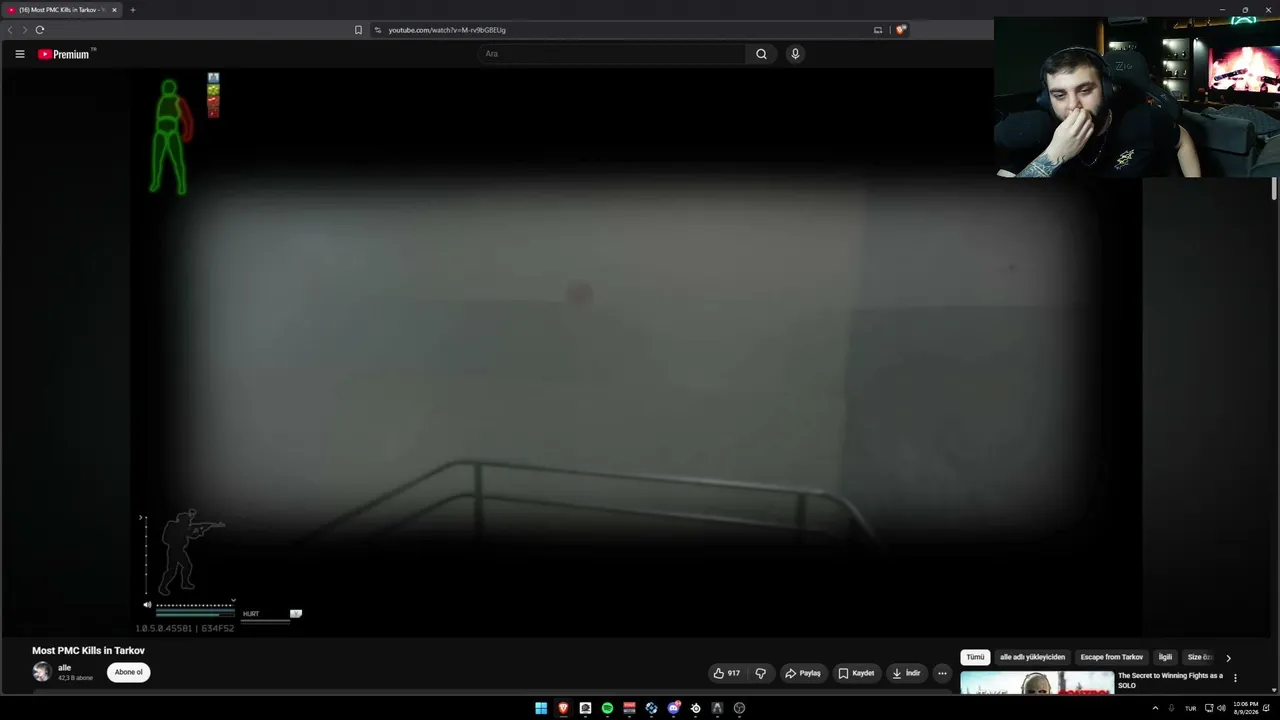Open the YouTube hamburger guide menu
Screen dimensions: 1280x720
click(x=20, y=54)
